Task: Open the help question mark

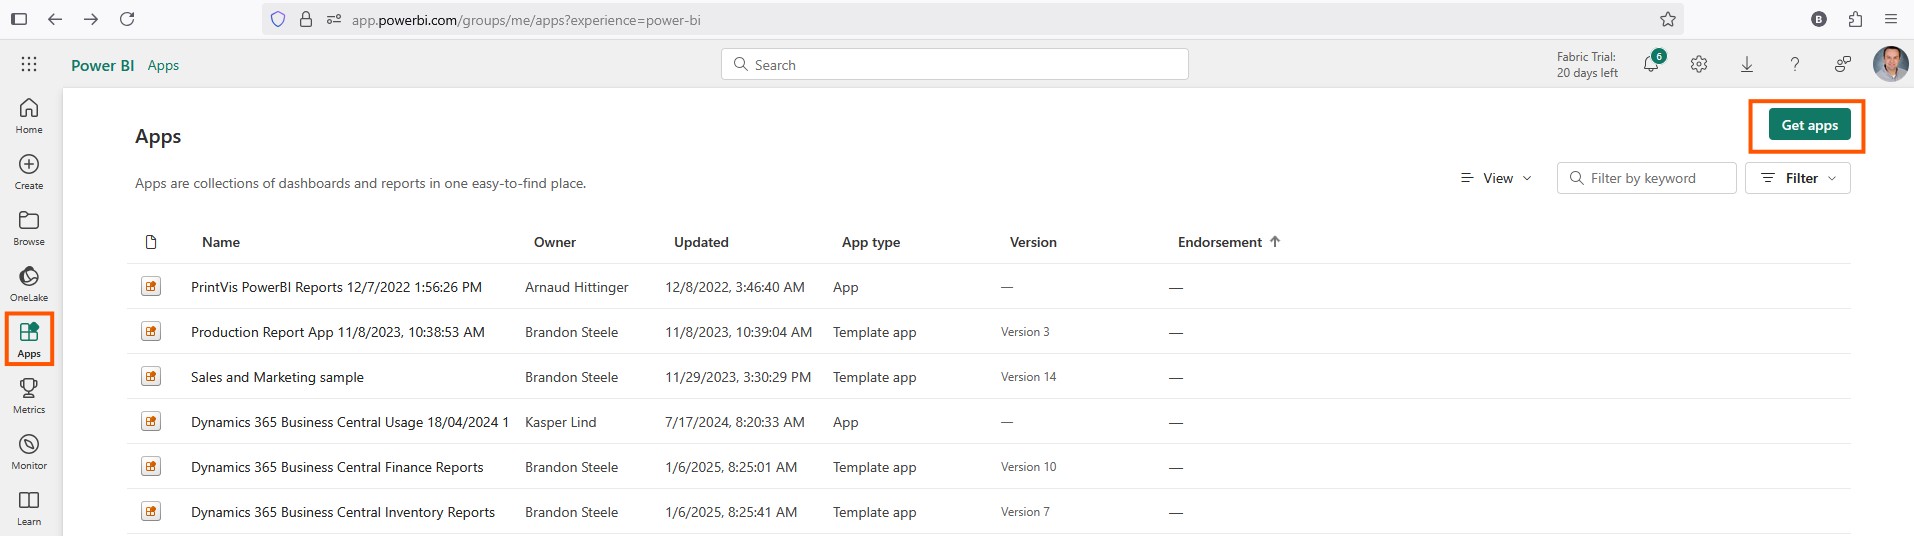Action: click(1795, 64)
